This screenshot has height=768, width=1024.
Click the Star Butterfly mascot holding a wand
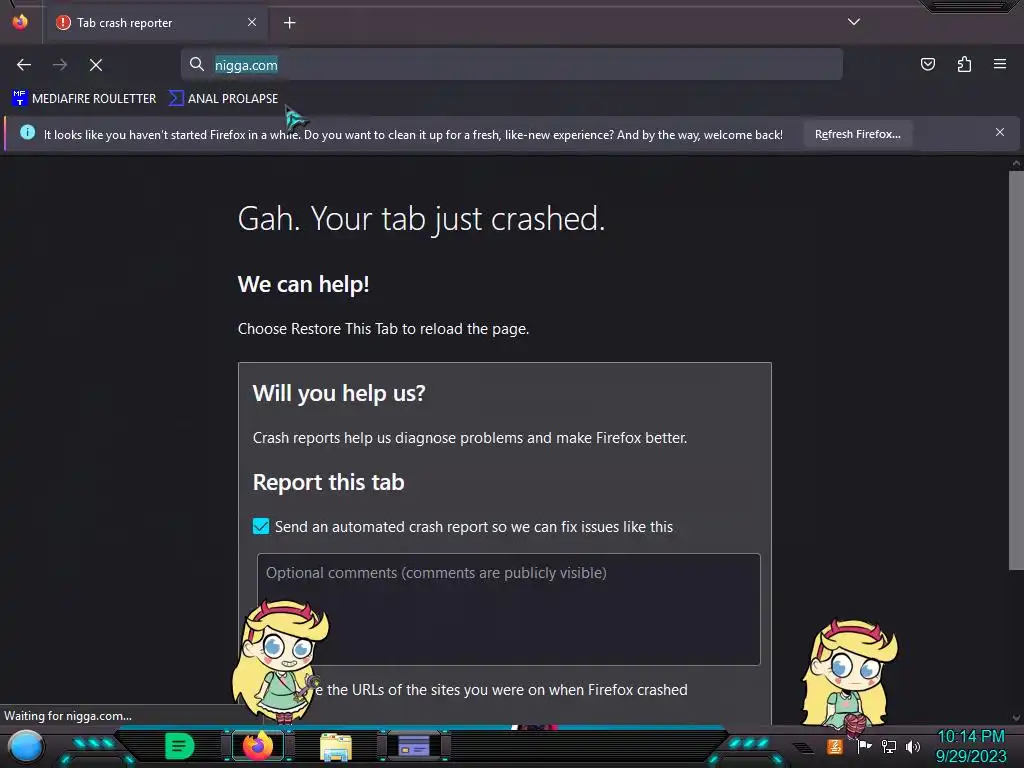pyautogui.click(x=280, y=661)
